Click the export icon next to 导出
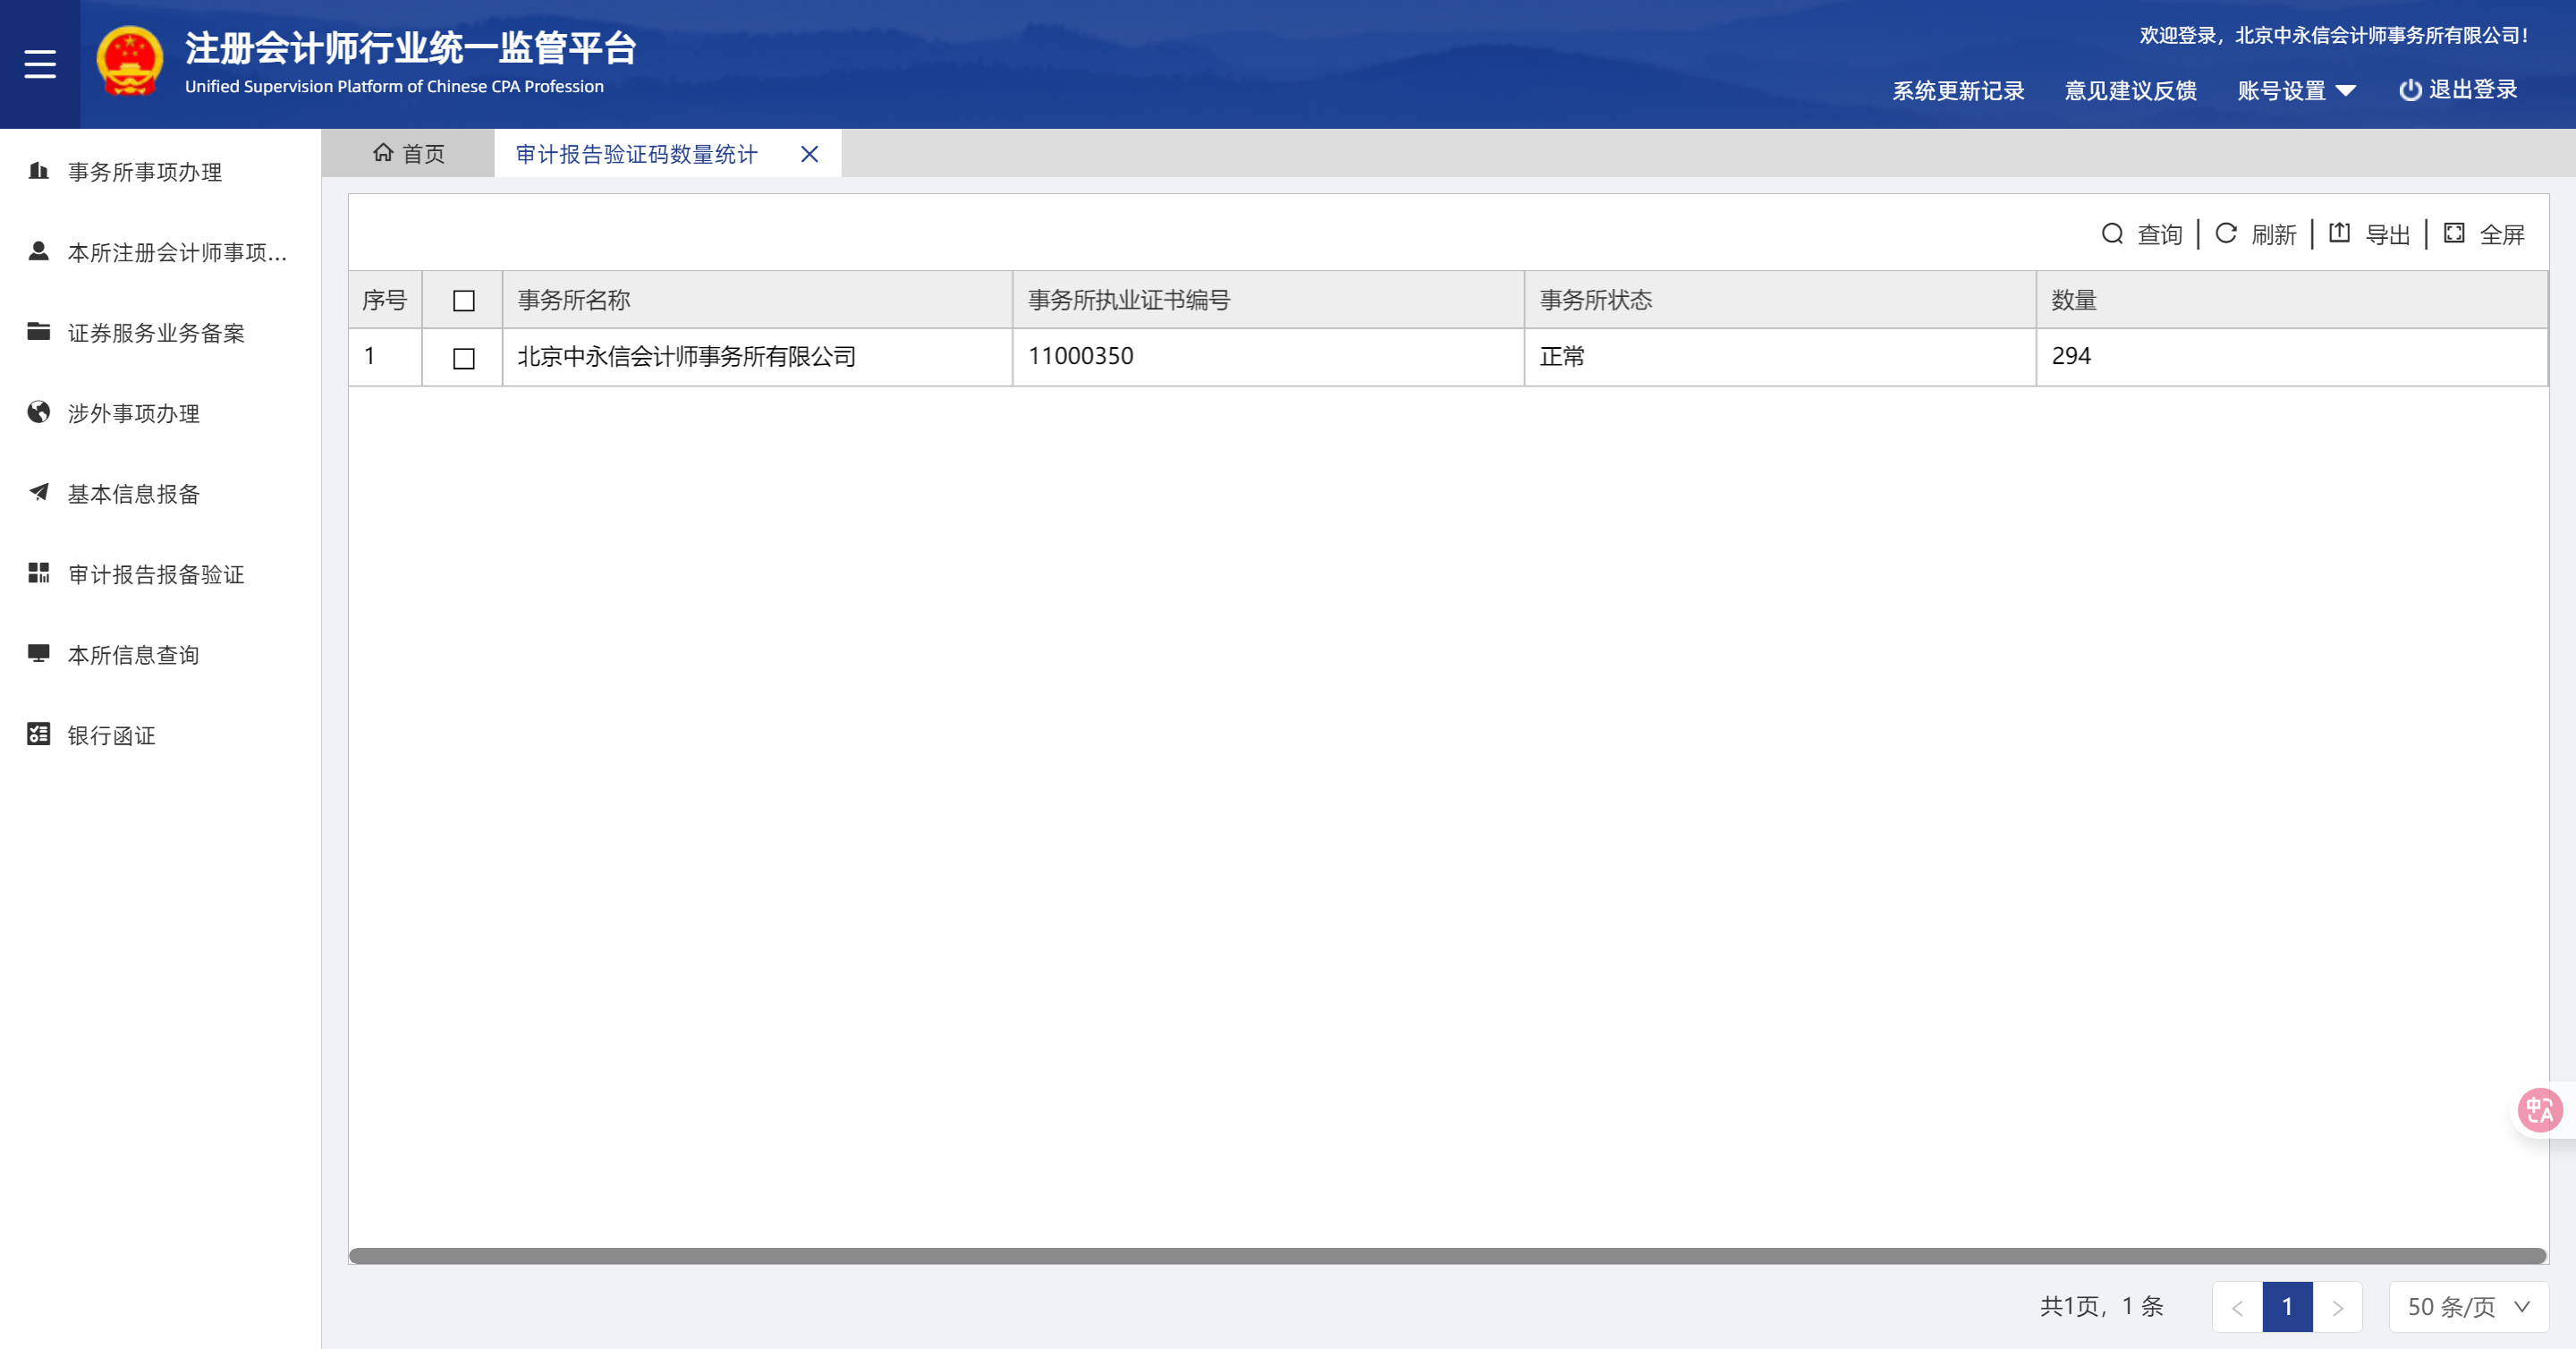Image resolution: width=2576 pixels, height=1349 pixels. tap(2339, 234)
